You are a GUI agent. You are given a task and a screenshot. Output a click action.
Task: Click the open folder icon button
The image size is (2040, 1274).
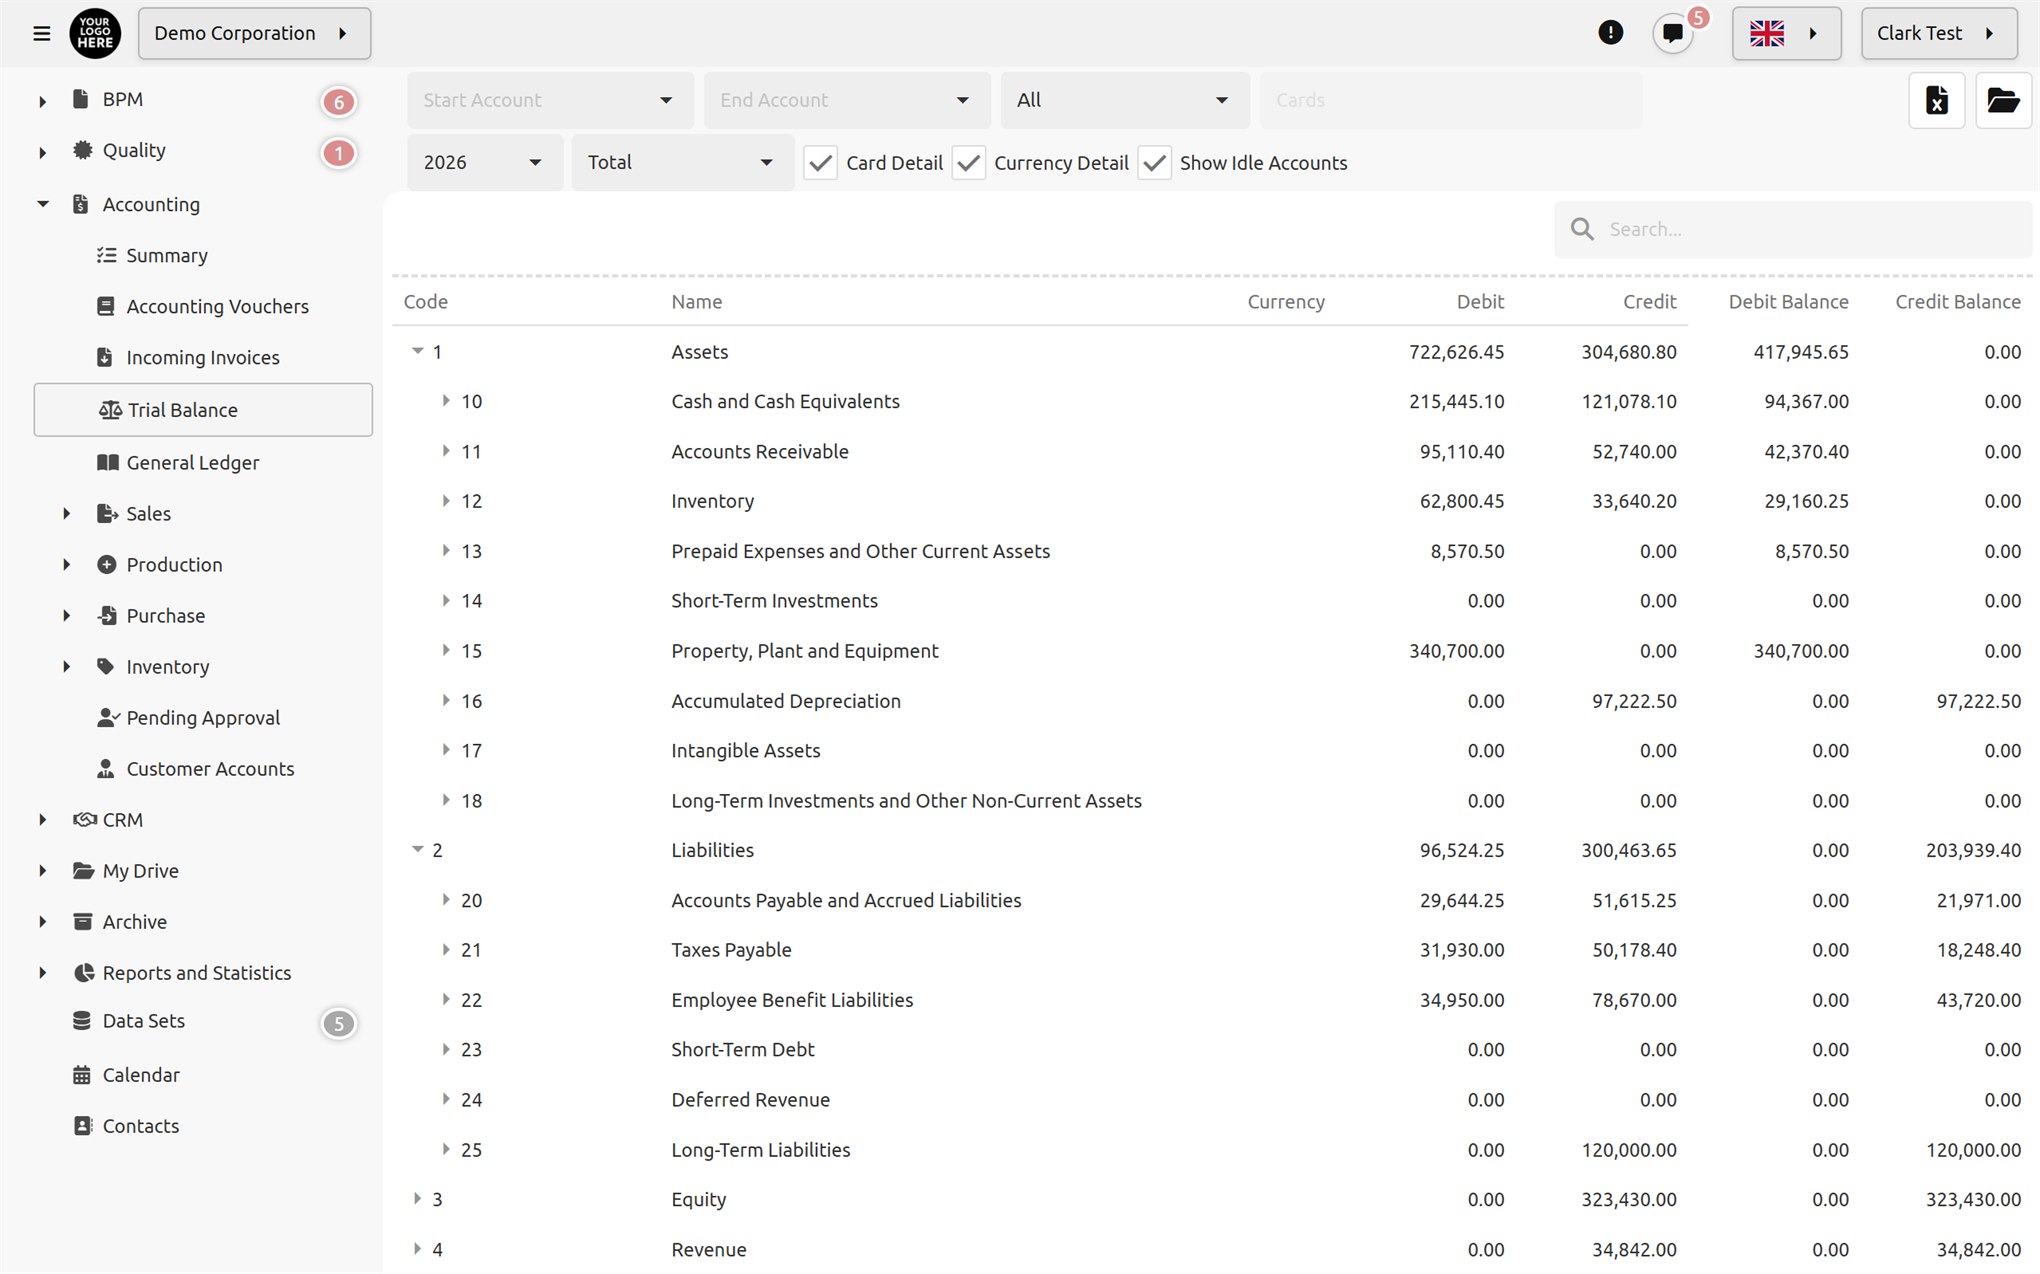pos(2003,100)
